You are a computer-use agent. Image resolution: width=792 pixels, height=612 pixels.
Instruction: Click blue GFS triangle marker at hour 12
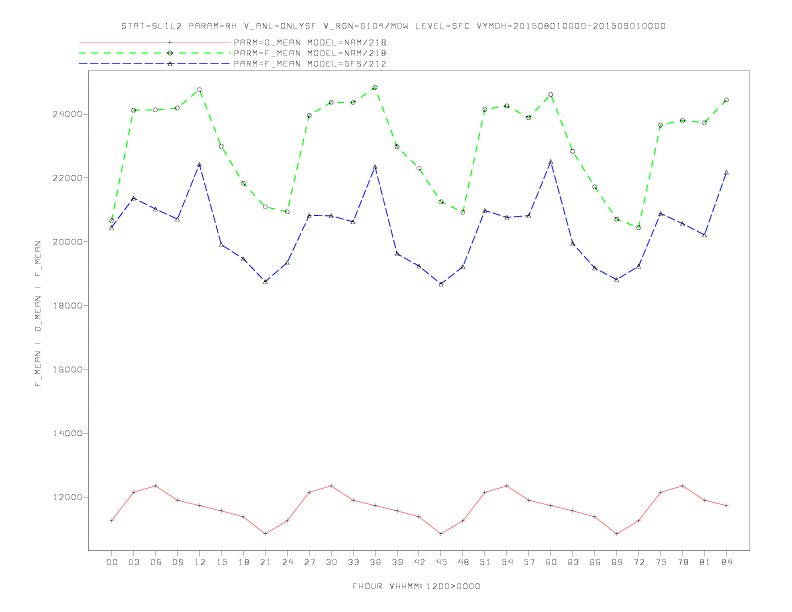click(200, 165)
